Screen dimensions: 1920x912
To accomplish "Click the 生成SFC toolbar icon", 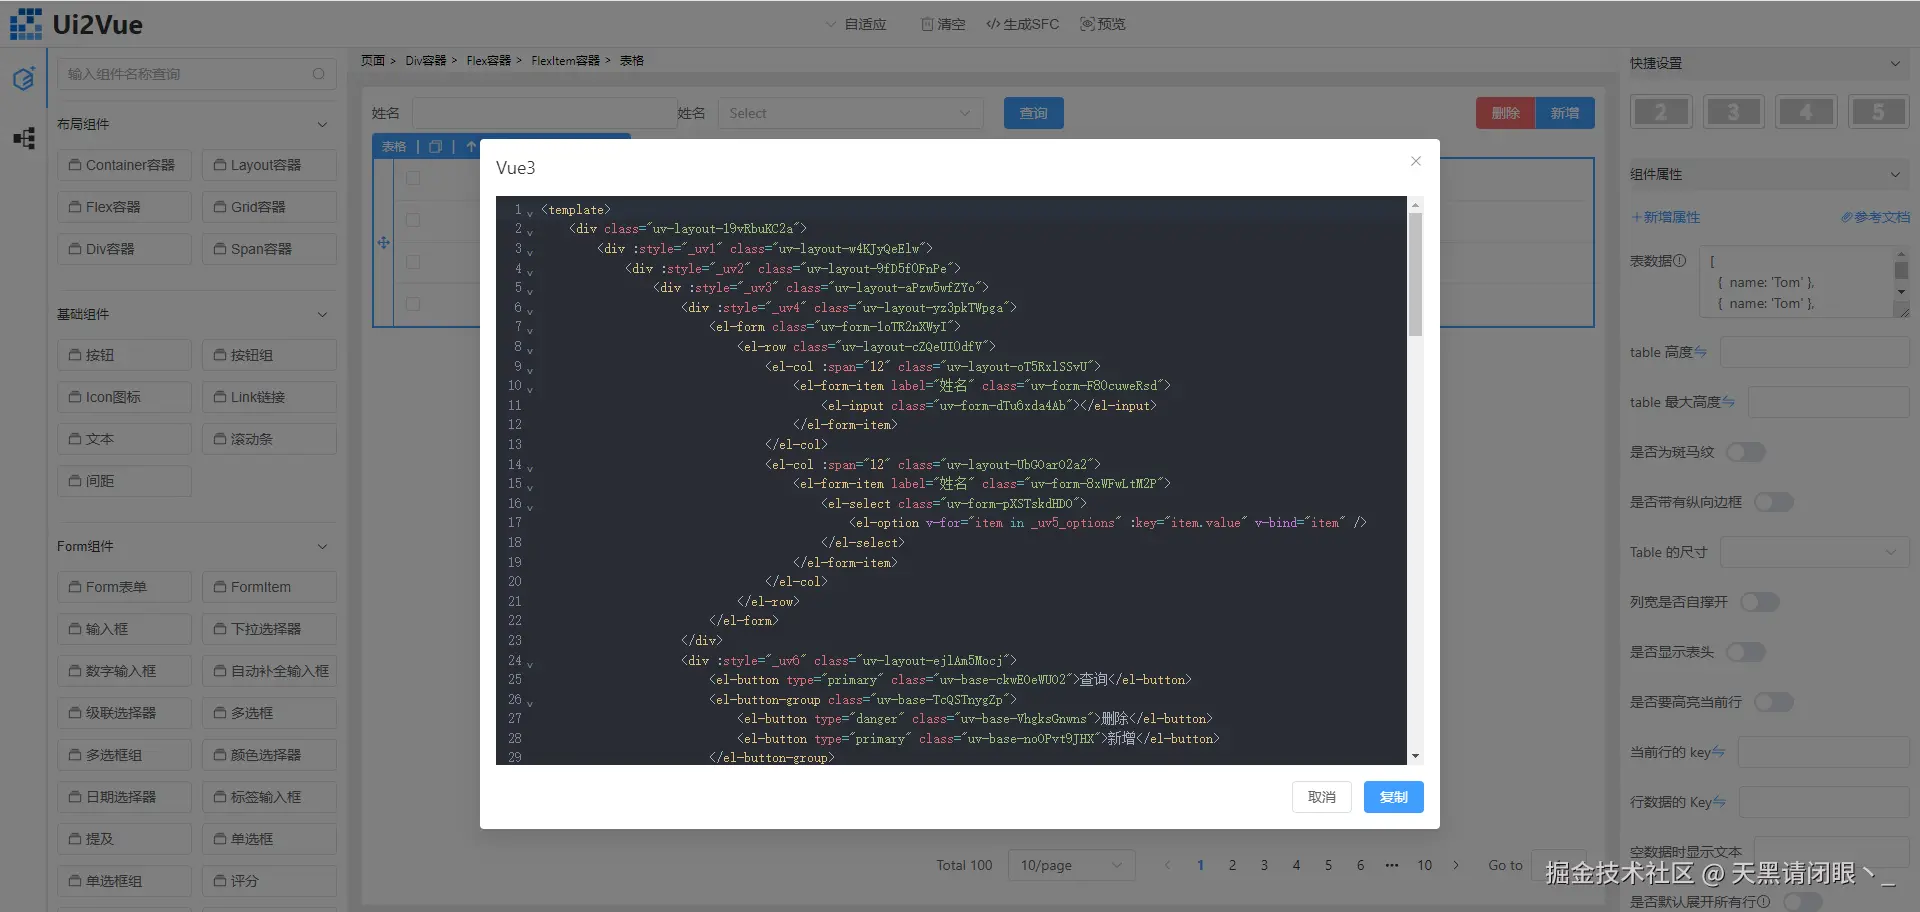I will 992,23.
